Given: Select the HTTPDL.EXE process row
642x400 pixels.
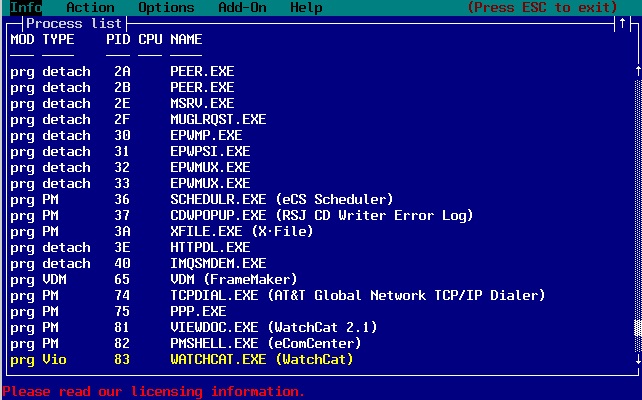Looking at the screenshot, I should tap(130, 247).
